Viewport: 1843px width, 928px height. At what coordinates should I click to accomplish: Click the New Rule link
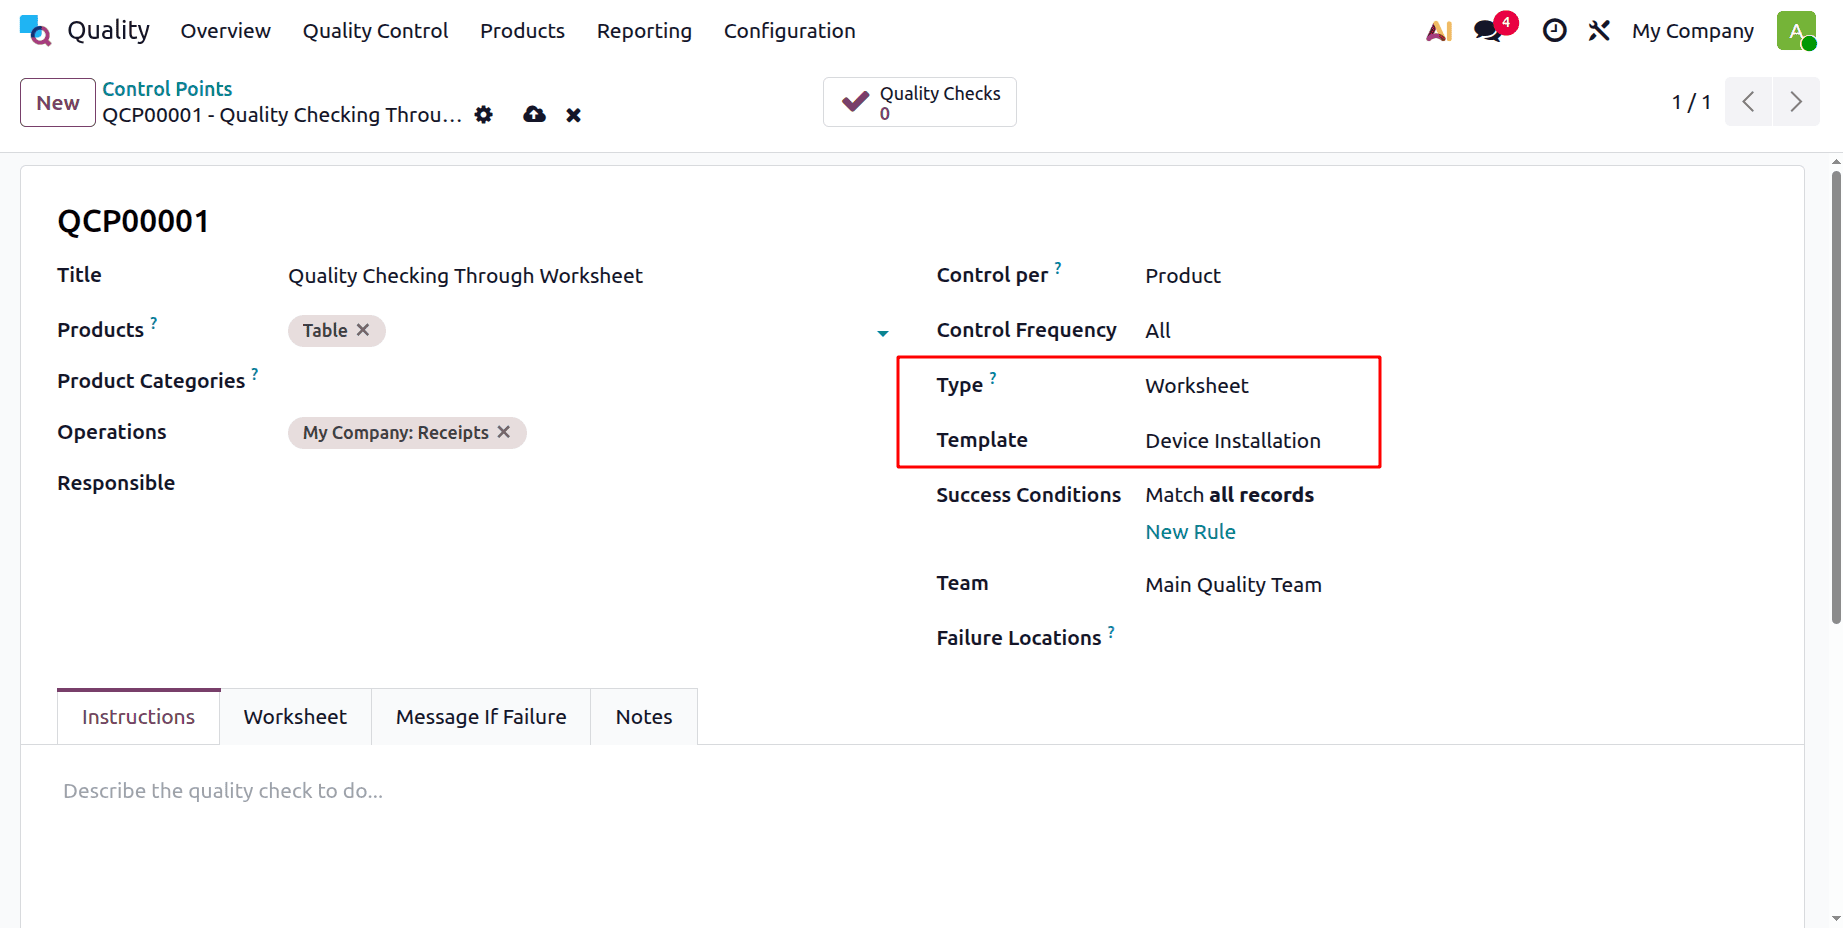click(1190, 532)
